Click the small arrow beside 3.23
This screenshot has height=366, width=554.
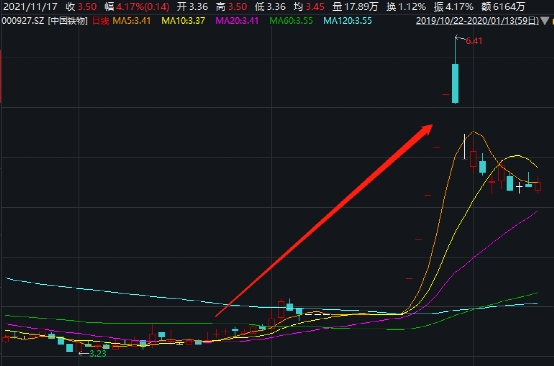(x=84, y=353)
